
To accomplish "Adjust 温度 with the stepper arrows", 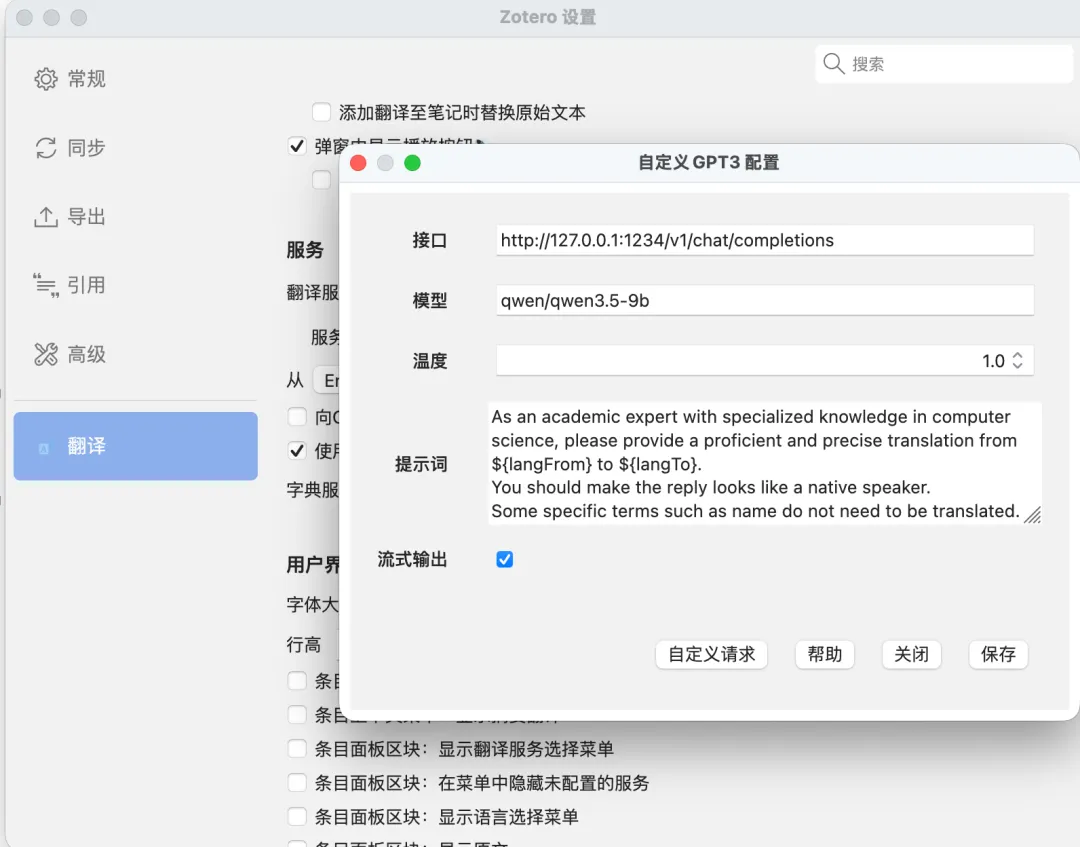I will (x=1018, y=360).
